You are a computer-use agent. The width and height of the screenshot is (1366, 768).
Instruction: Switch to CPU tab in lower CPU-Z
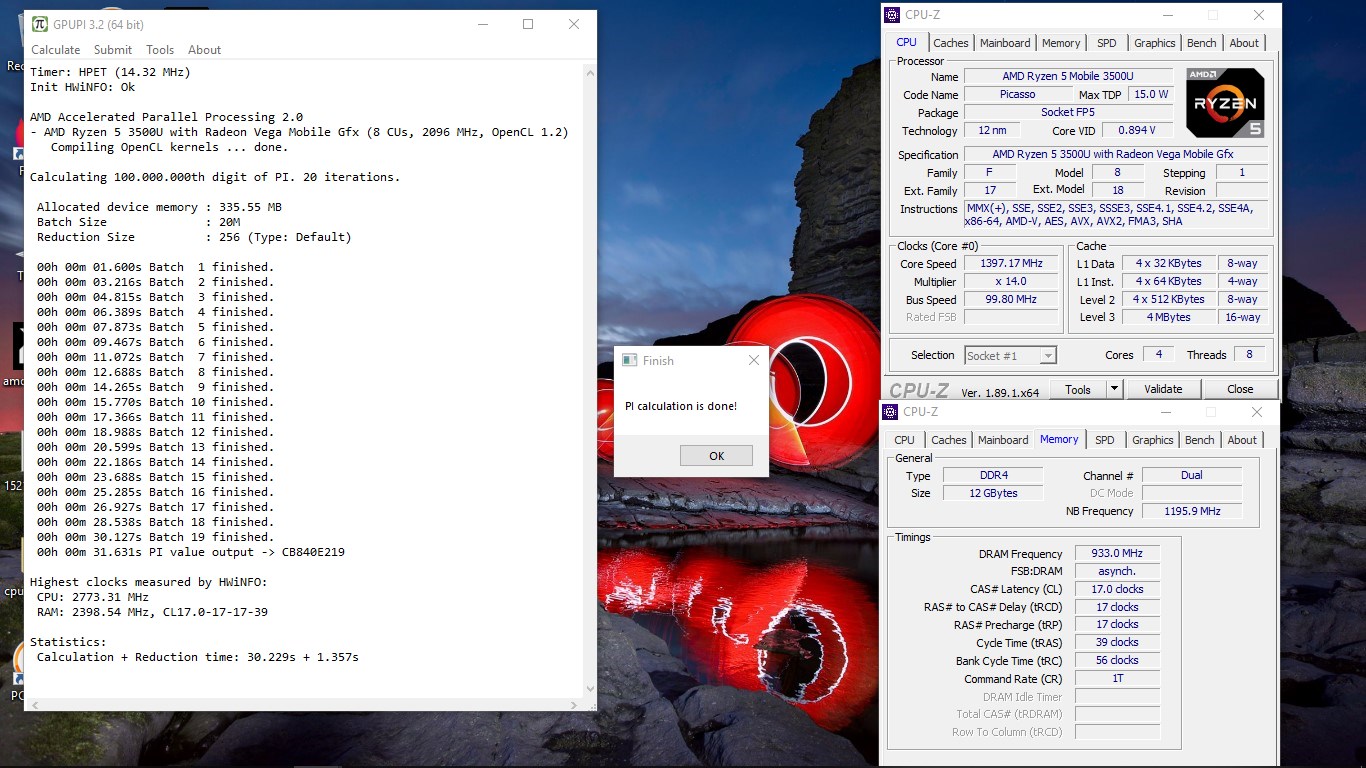[x=904, y=440]
